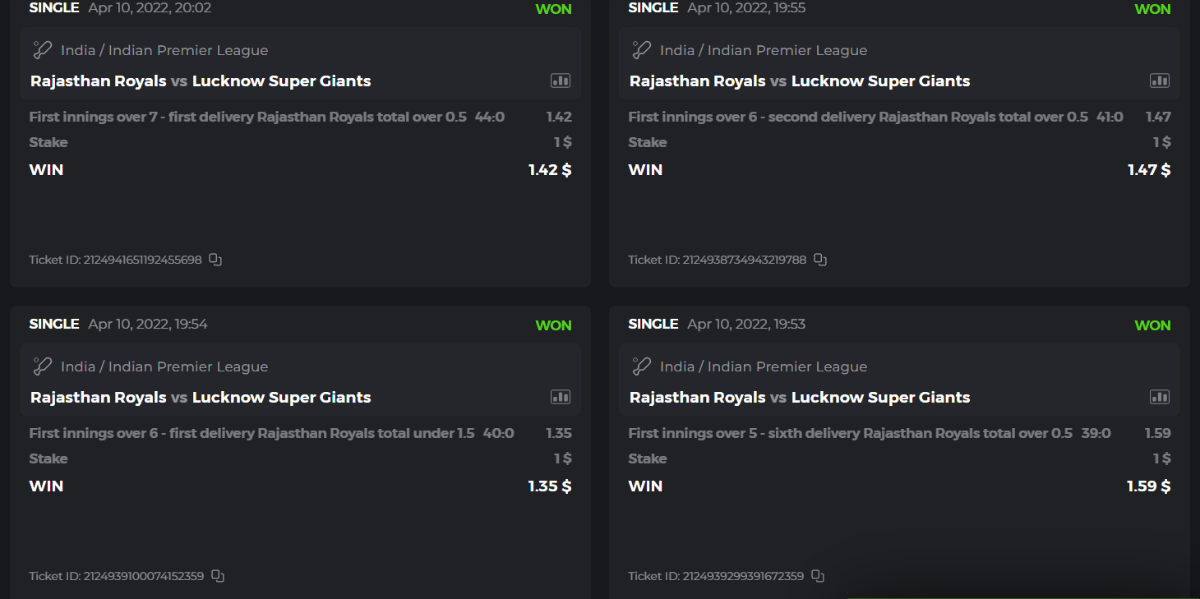The image size is (1200, 599).
Task: Open Rajasthan Royals vs Lucknow match from 19:55 bet
Action: [799, 81]
